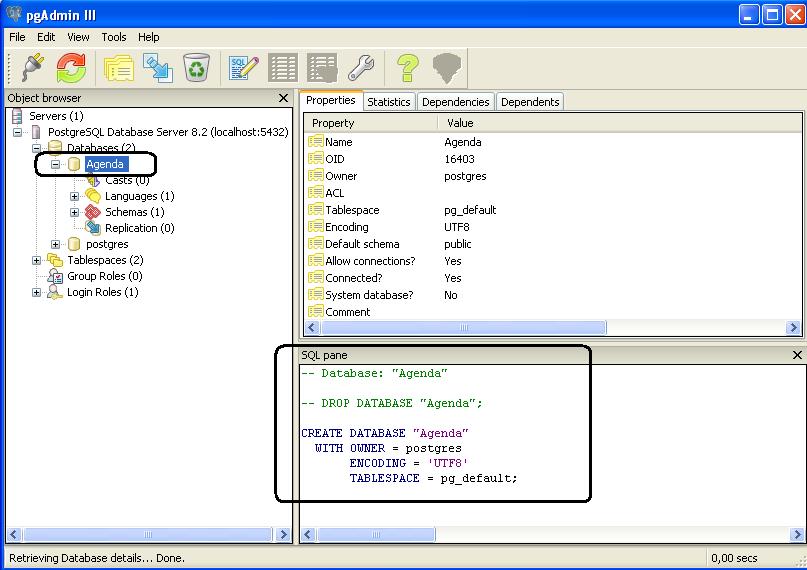Click the Replication node icon
The image size is (807, 570).
93,227
